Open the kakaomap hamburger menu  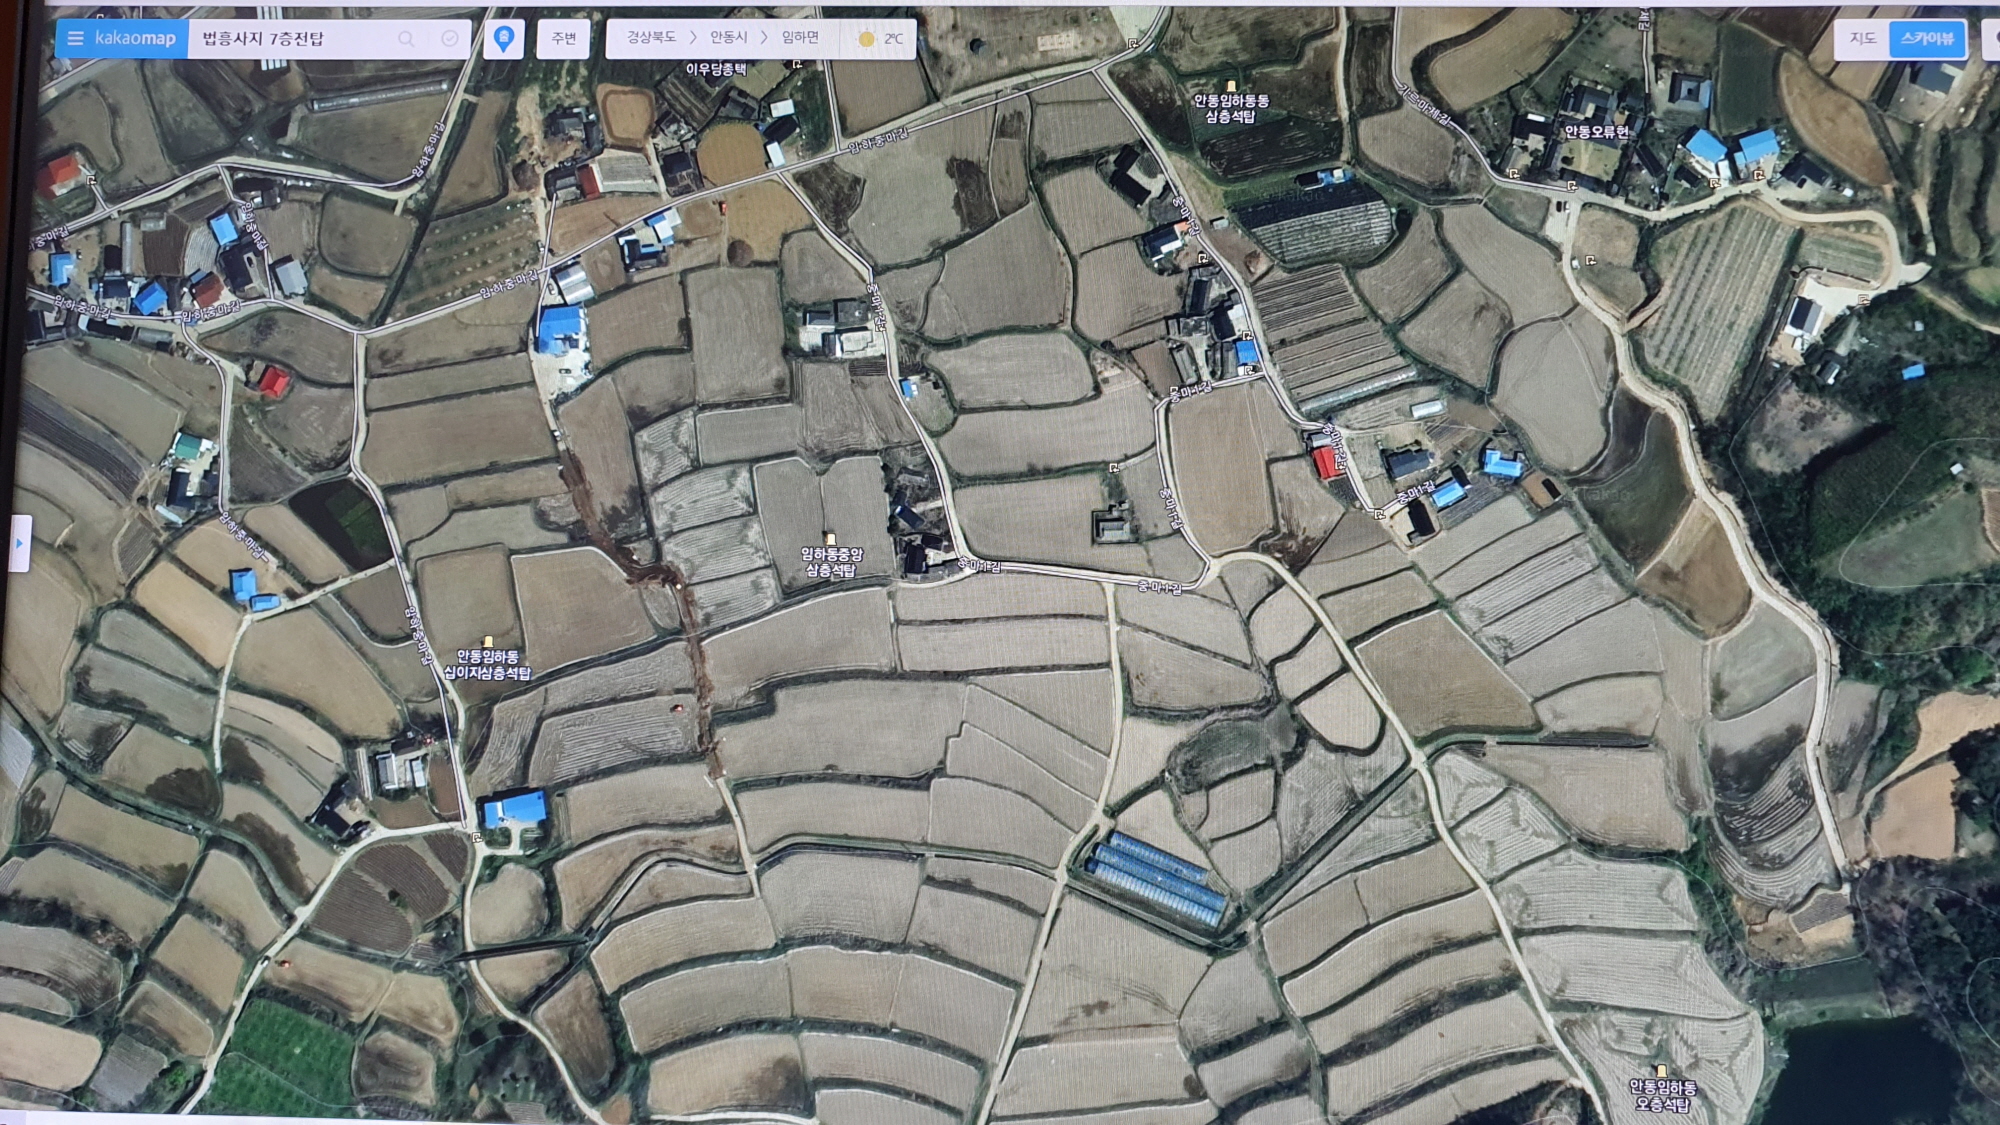75,39
